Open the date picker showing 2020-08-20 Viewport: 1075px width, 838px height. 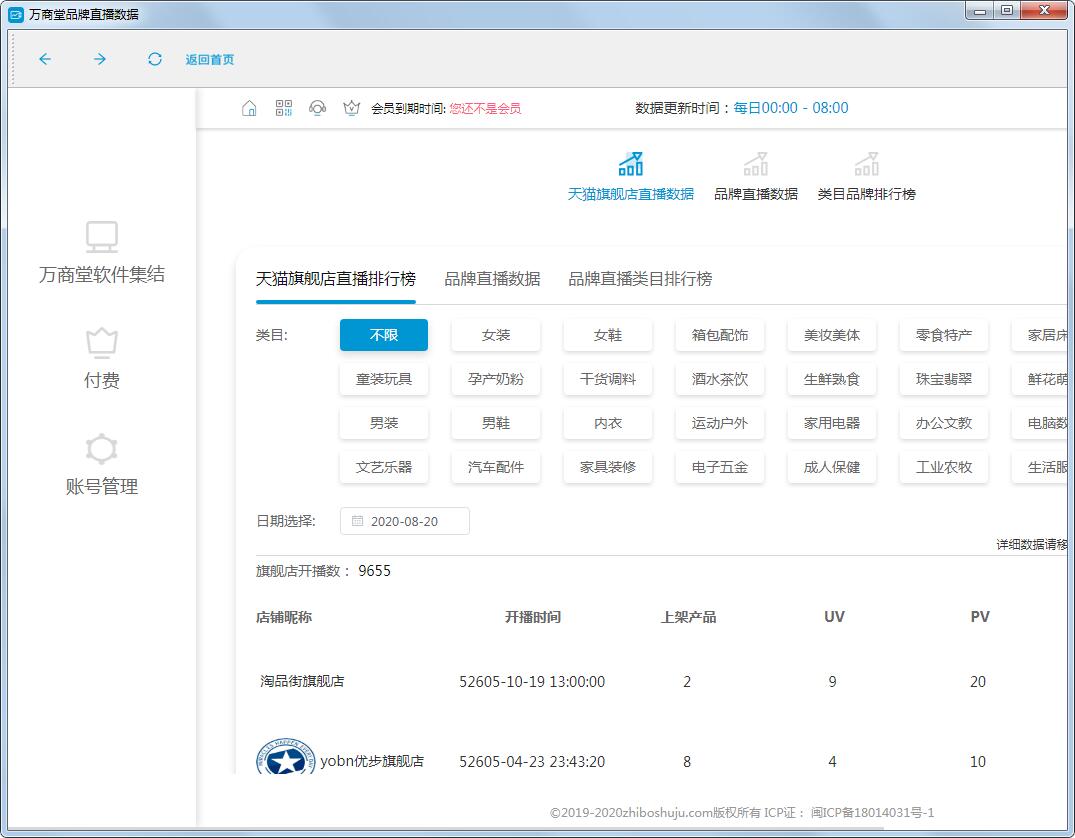click(405, 521)
